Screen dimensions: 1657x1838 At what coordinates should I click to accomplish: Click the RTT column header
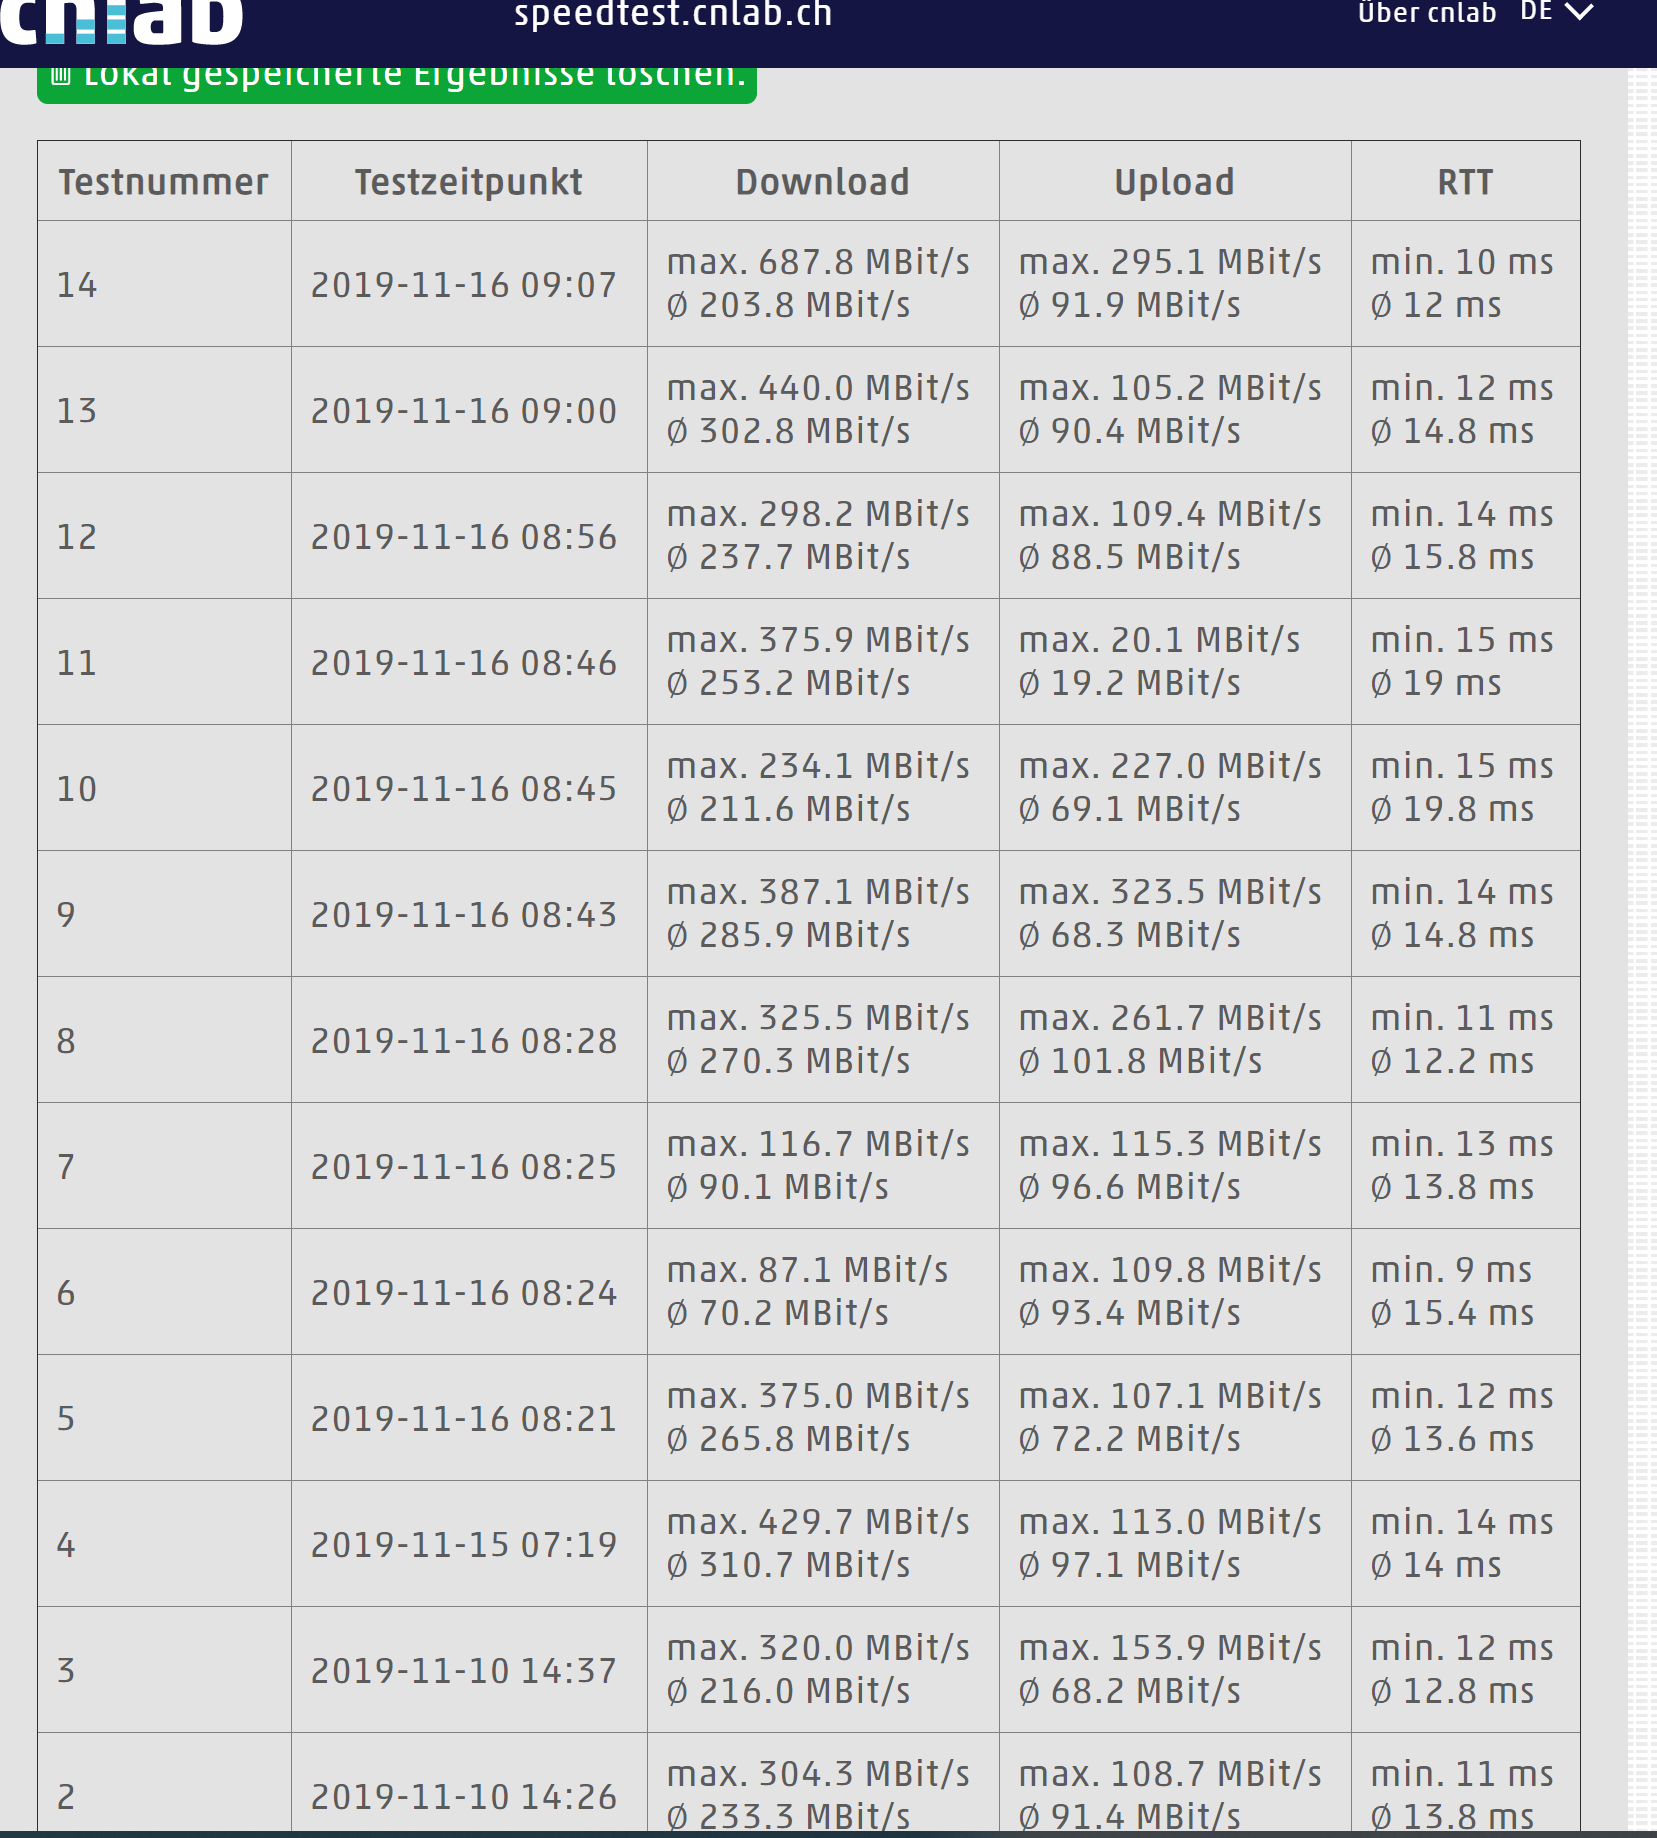pyautogui.click(x=1465, y=182)
